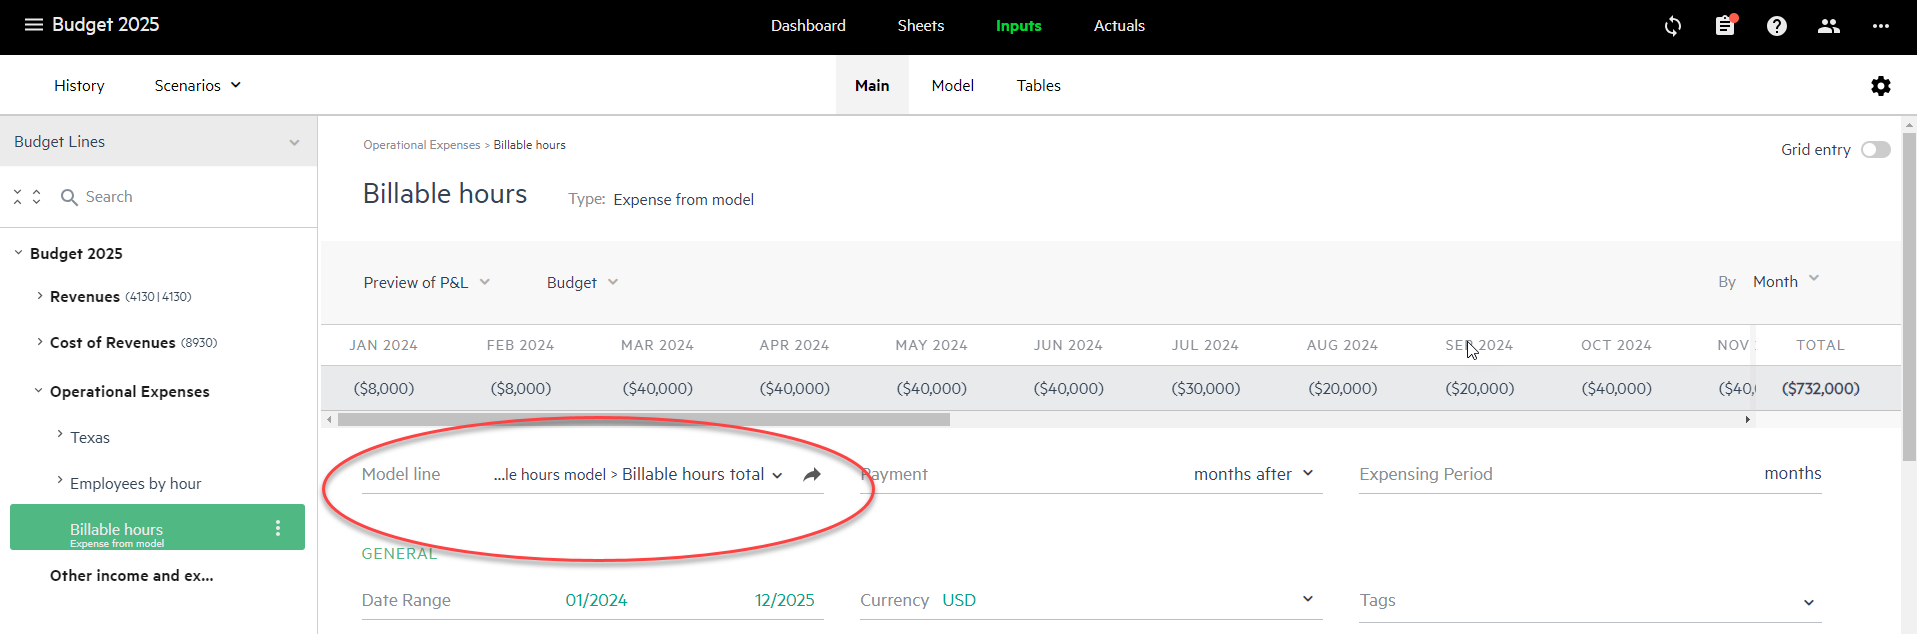Open the users sharing icon

1829,26
